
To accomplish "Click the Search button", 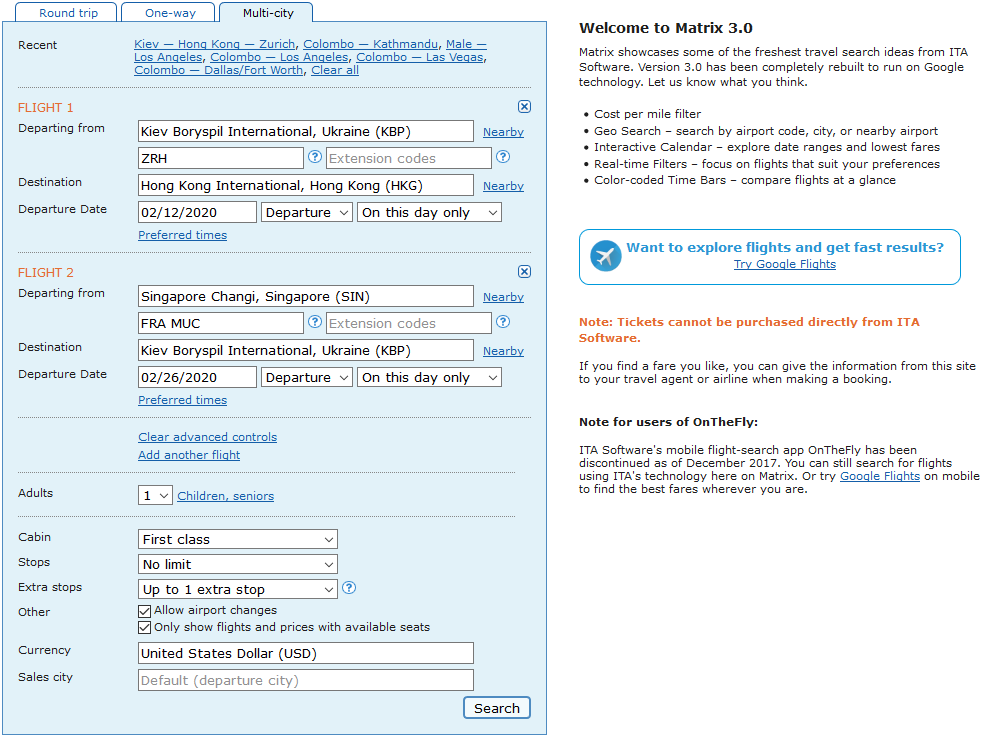I will 497,708.
